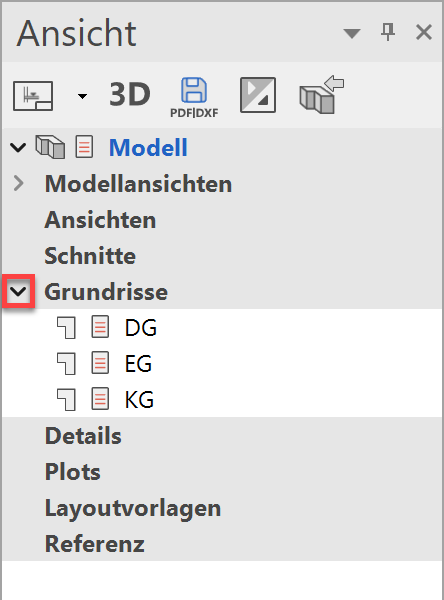The image size is (444, 600).
Task: Click the diagonal black-white contrast icon
Action: click(258, 95)
